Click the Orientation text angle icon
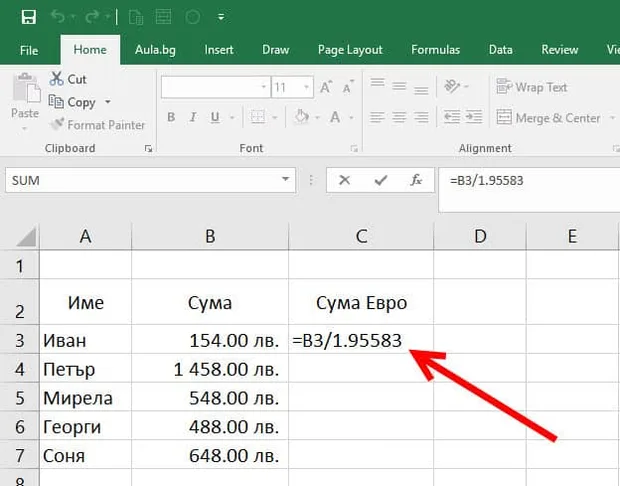This screenshot has width=620, height=486. pyautogui.click(x=452, y=86)
